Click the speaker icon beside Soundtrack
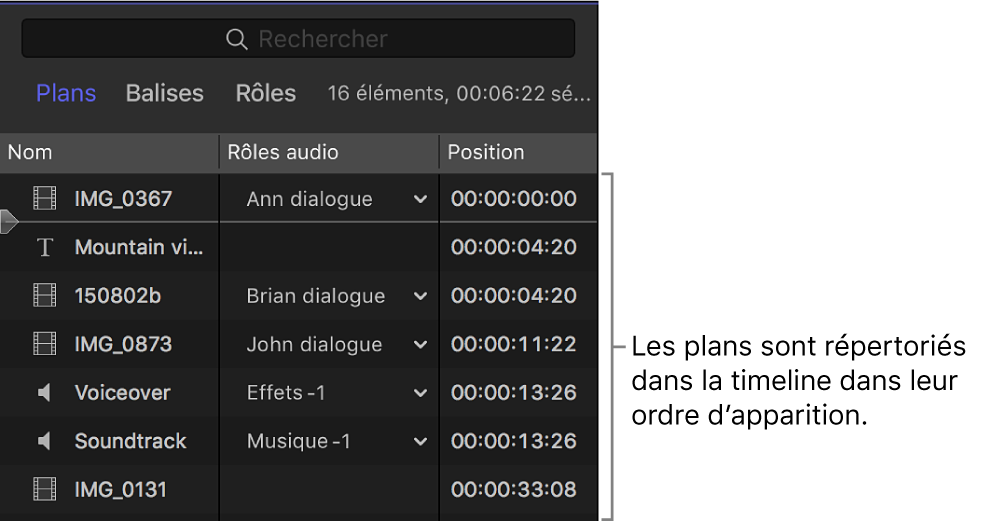The height and width of the screenshot is (521, 1003). [44, 441]
